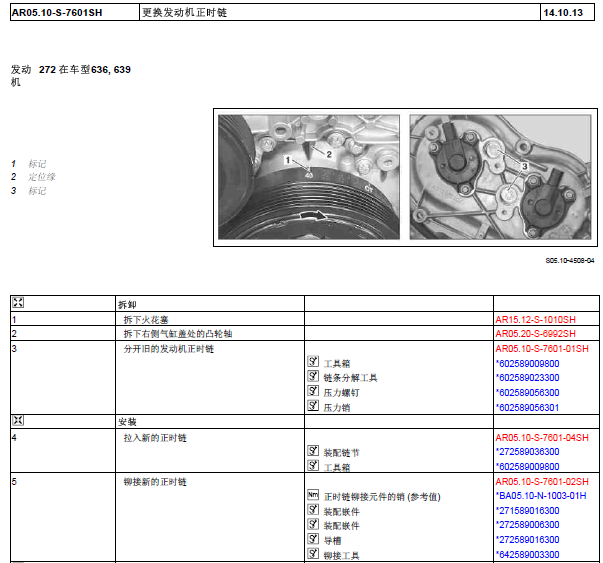
Task: Click the tool icon in the 272589006300 row
Action: [313, 524]
